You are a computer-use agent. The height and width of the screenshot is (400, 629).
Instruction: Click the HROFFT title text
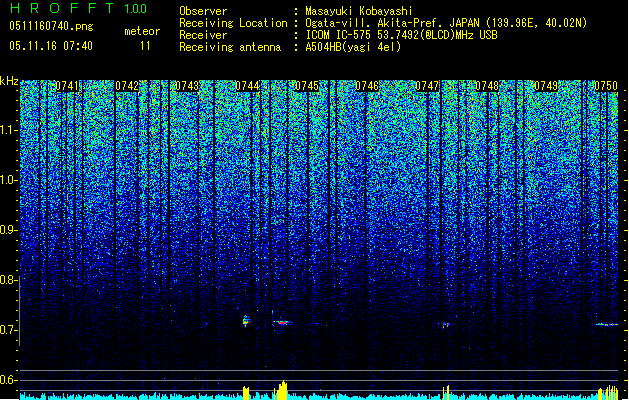[x=62, y=8]
